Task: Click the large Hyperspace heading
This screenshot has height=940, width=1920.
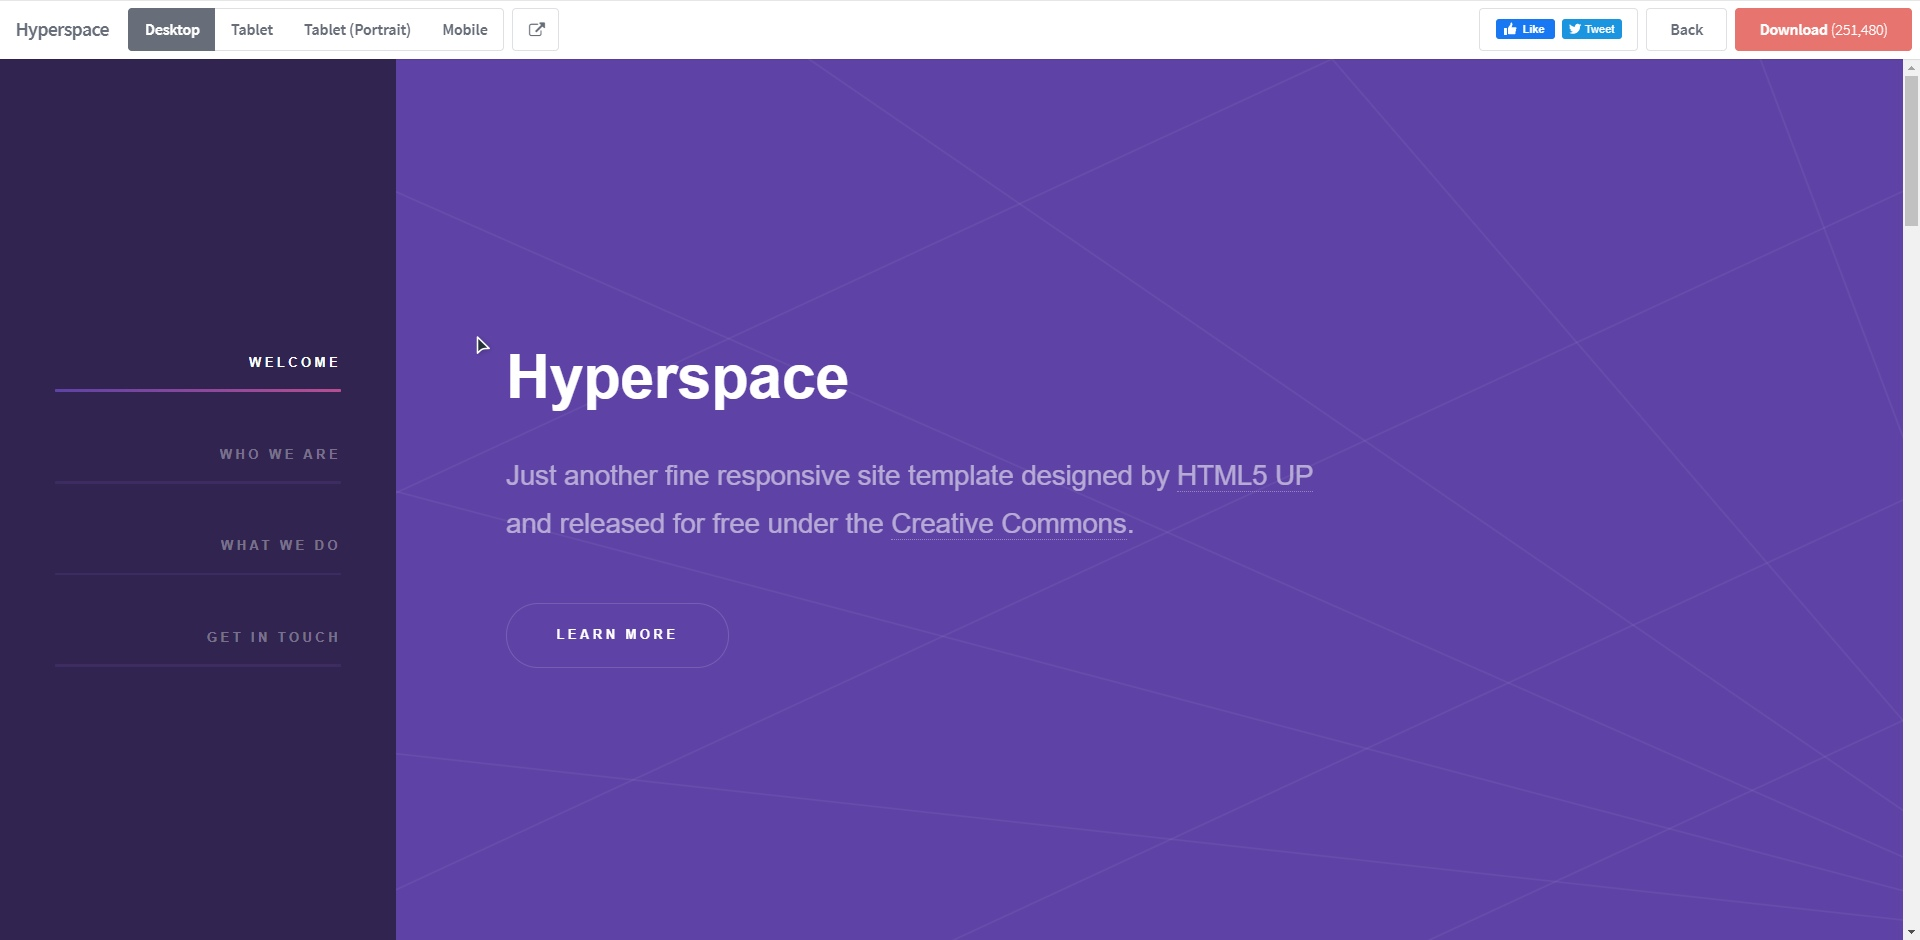Action: coord(677,378)
